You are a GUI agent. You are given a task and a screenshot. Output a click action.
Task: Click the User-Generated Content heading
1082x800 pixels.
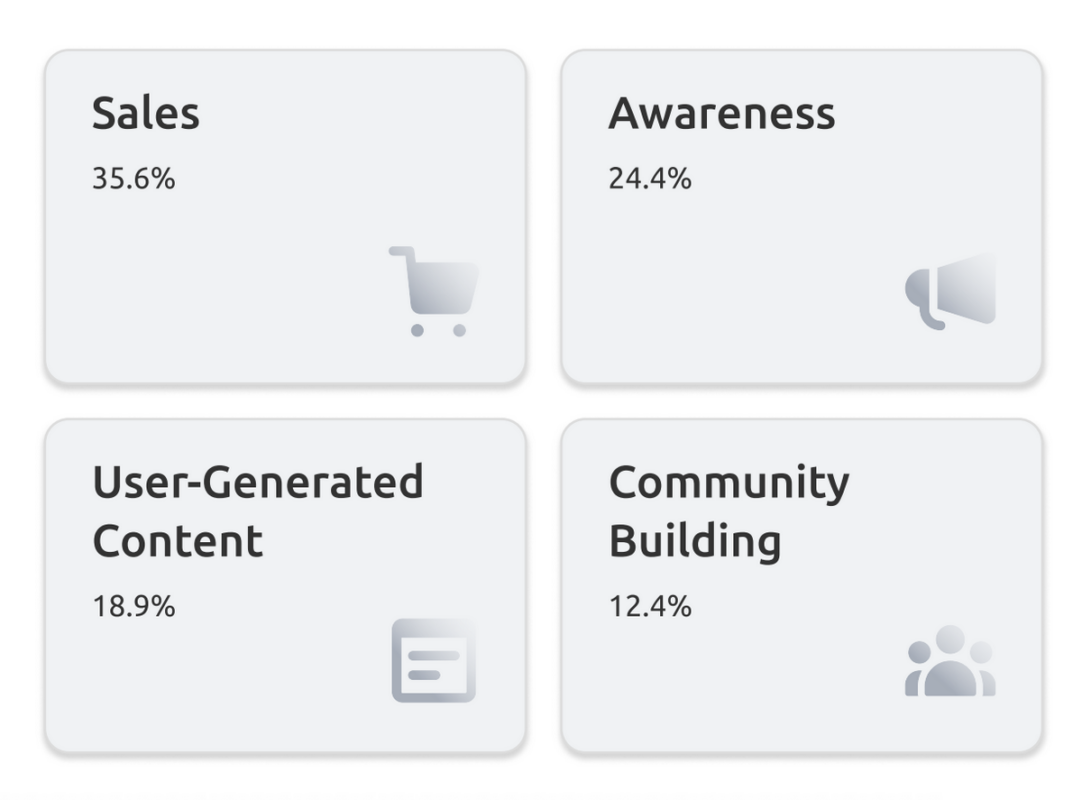[x=257, y=511]
